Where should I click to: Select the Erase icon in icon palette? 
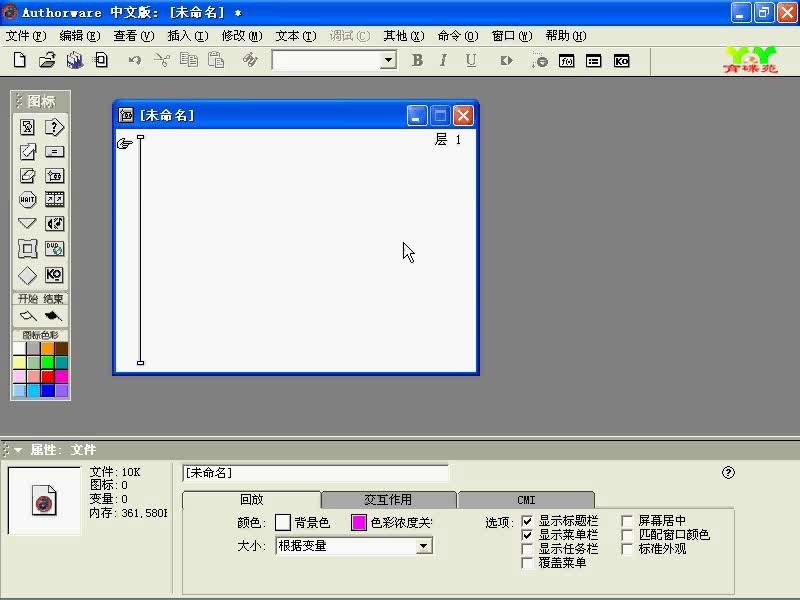point(28,176)
